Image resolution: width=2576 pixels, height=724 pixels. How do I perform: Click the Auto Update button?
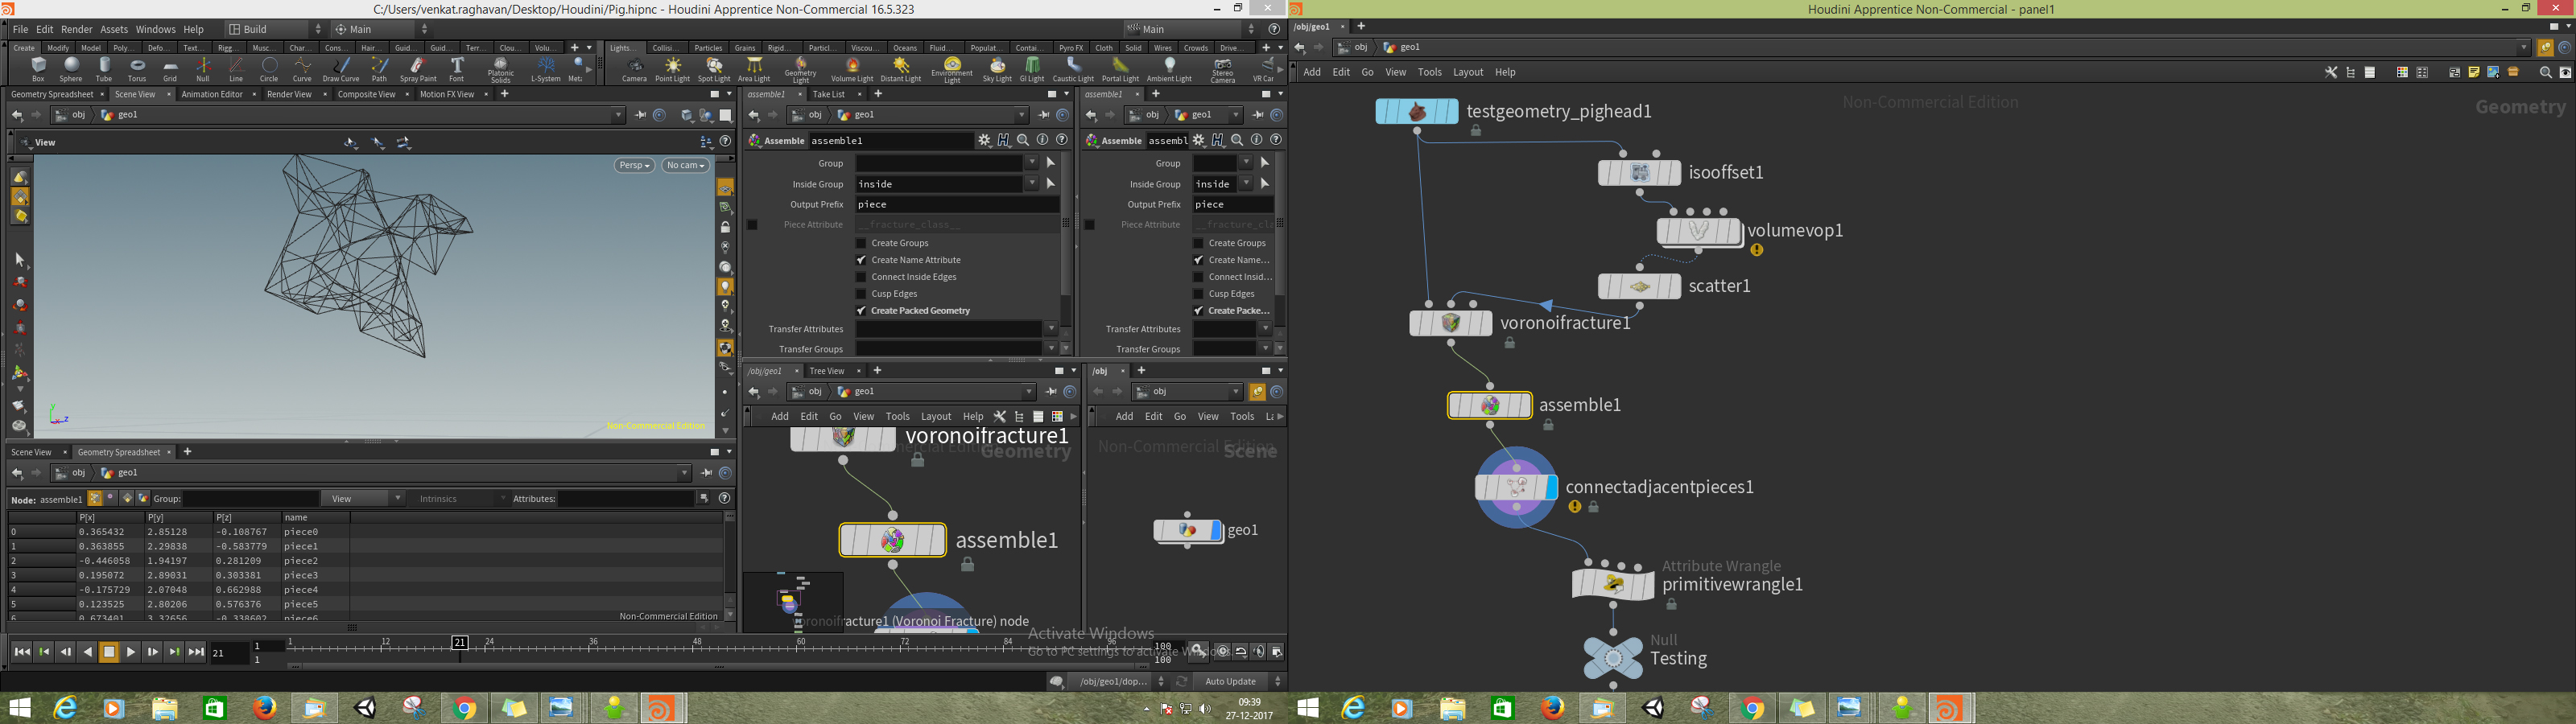coord(1231,681)
